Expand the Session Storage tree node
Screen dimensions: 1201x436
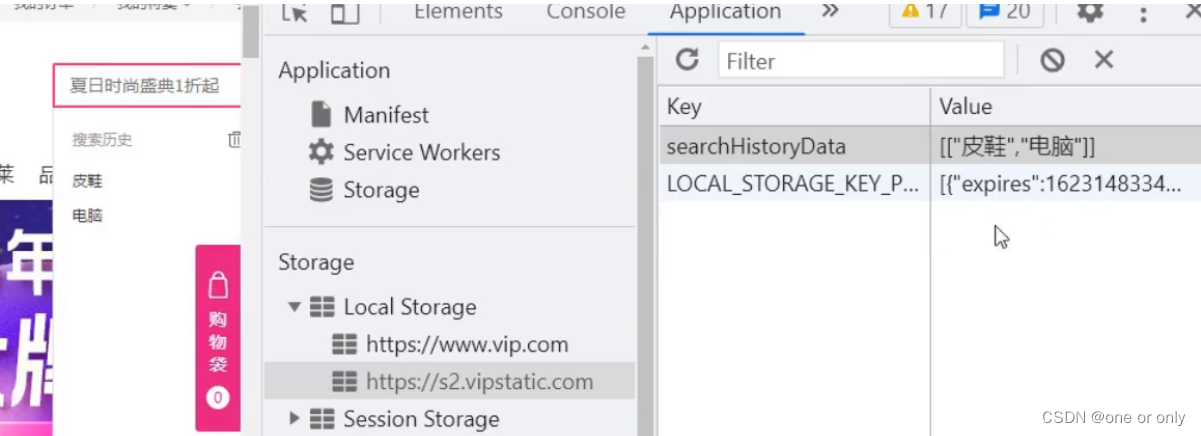tap(294, 418)
